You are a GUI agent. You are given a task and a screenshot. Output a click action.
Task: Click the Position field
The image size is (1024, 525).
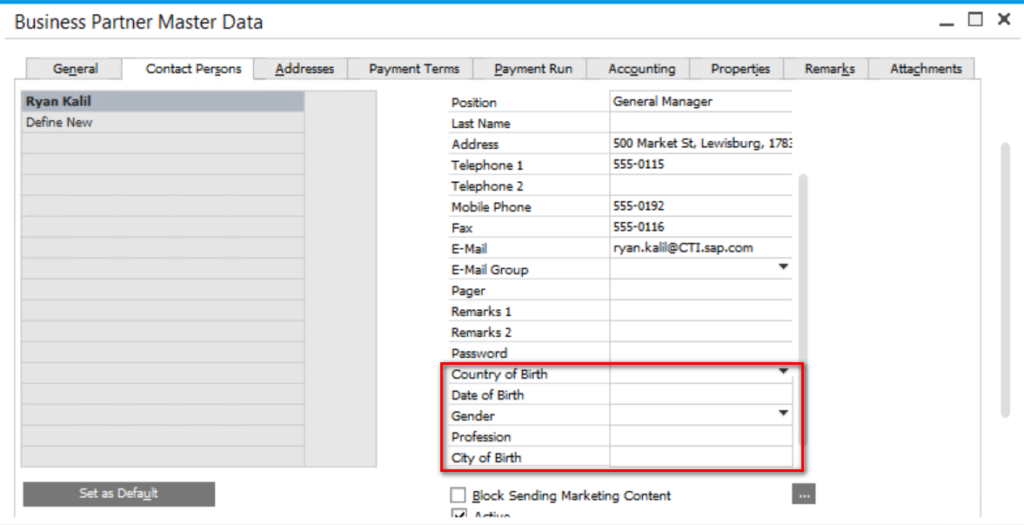[x=701, y=101]
